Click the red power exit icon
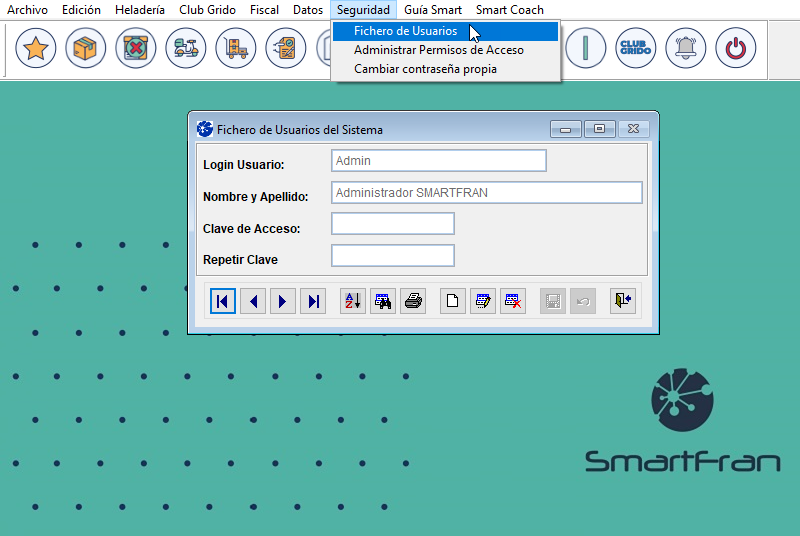 pos(736,48)
